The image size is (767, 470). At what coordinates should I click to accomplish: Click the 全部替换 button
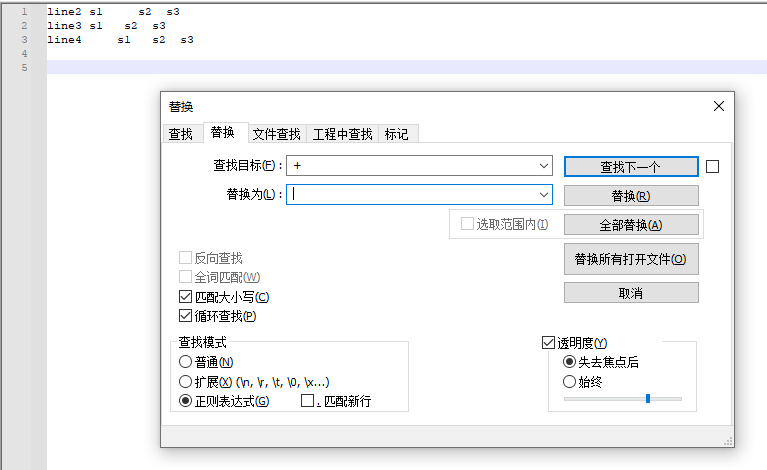631,225
